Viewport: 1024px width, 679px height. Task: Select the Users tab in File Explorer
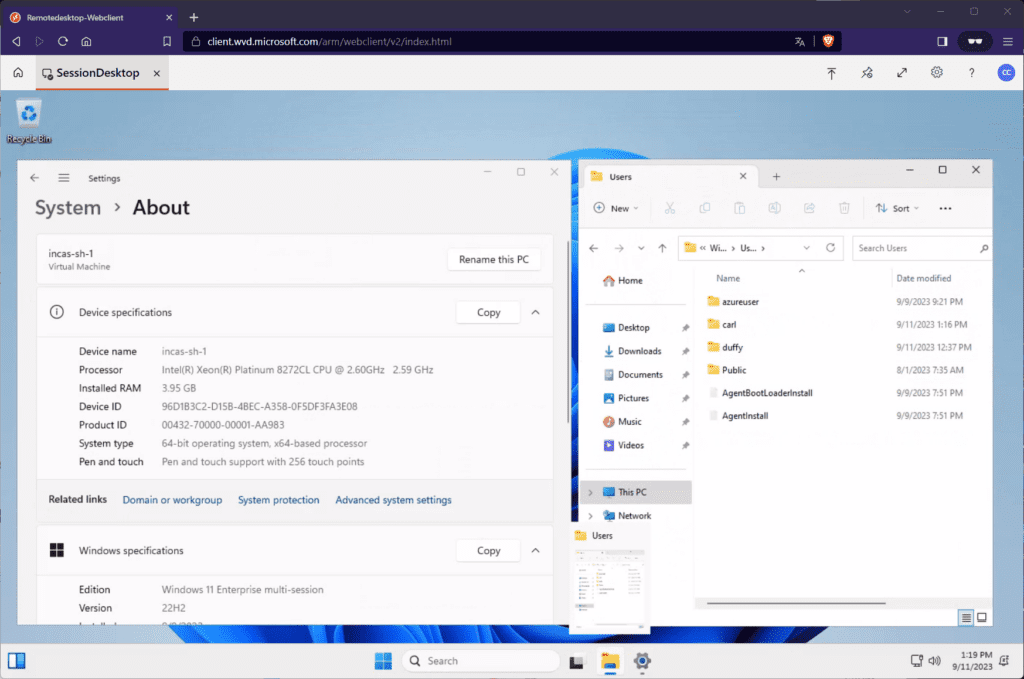pyautogui.click(x=669, y=176)
